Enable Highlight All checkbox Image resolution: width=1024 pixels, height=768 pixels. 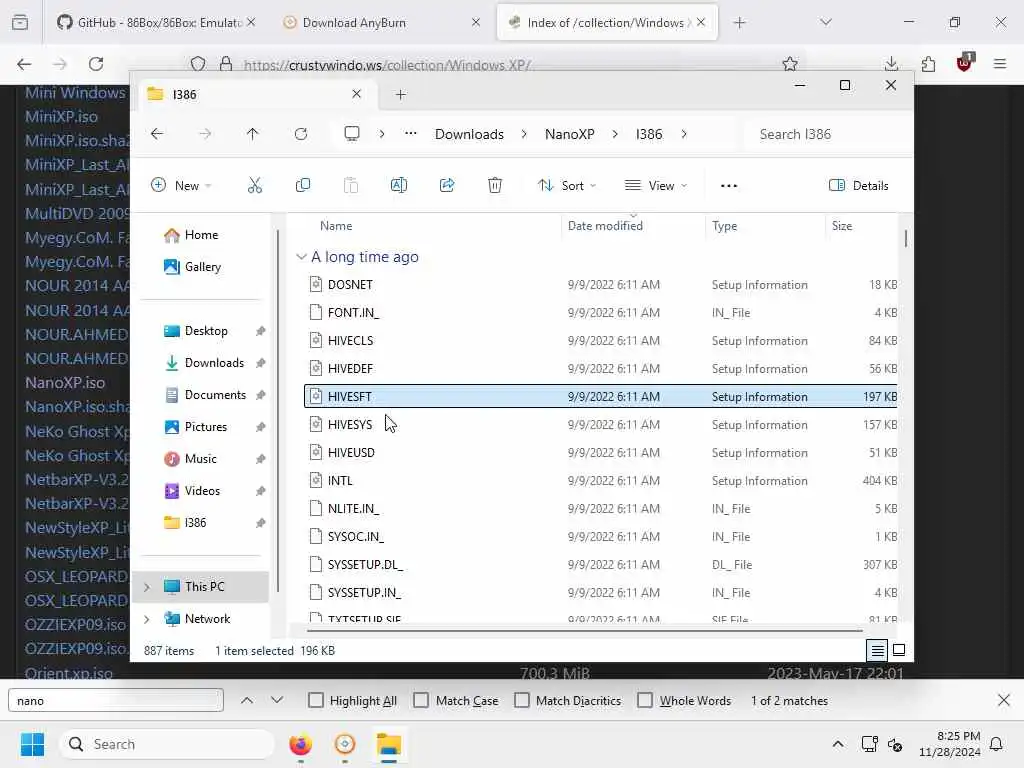point(315,700)
